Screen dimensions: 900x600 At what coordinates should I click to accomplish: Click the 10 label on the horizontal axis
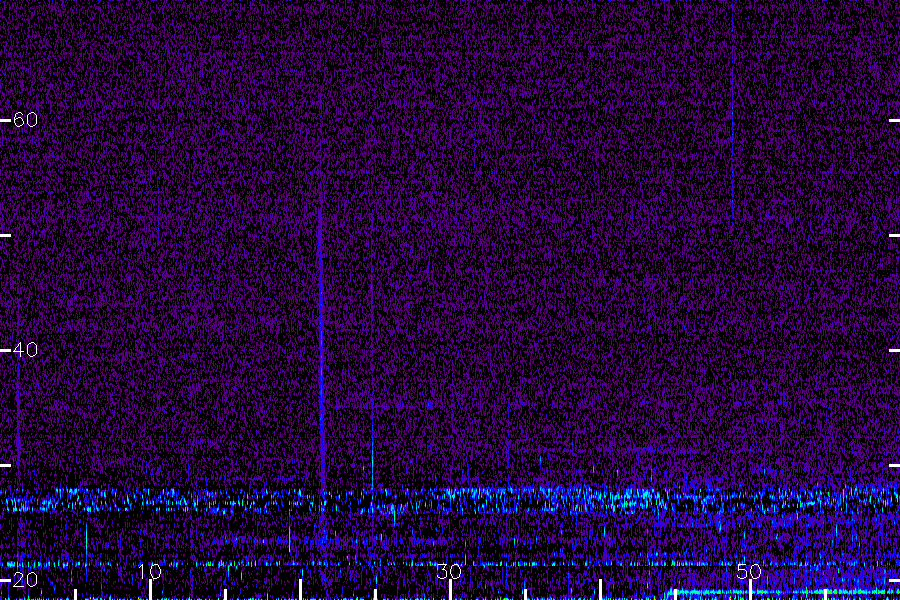coord(150,571)
